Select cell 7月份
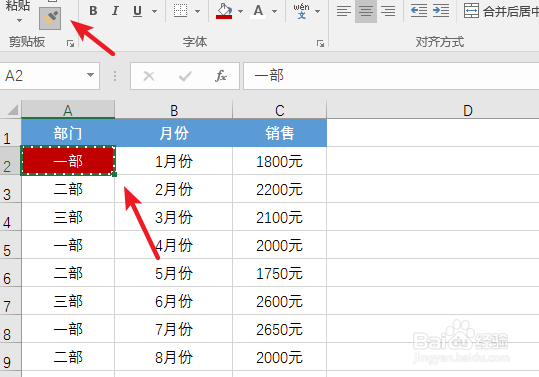Image resolution: width=539 pixels, height=377 pixels. coord(174,329)
